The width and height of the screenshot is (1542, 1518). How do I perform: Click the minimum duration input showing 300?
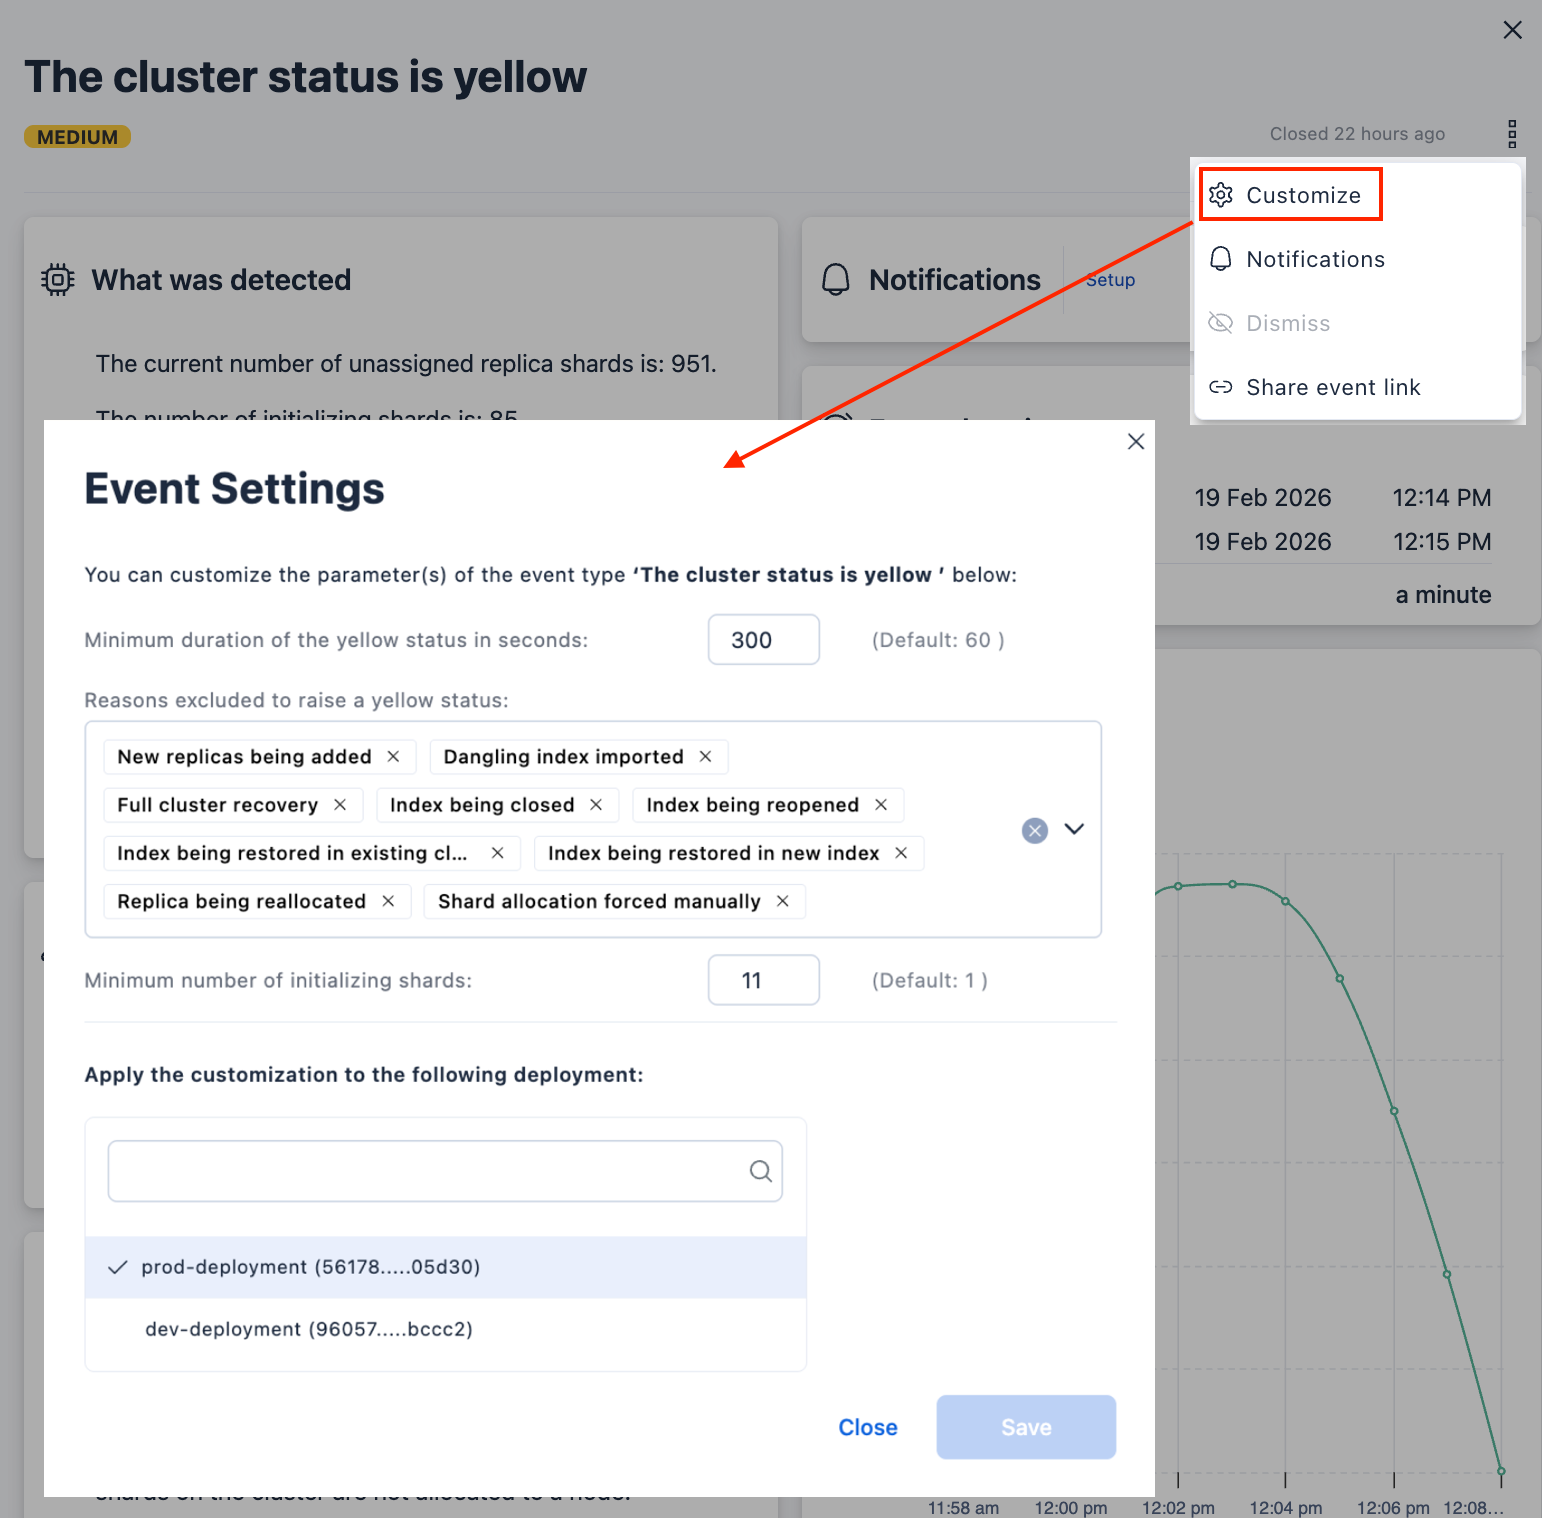[763, 639]
